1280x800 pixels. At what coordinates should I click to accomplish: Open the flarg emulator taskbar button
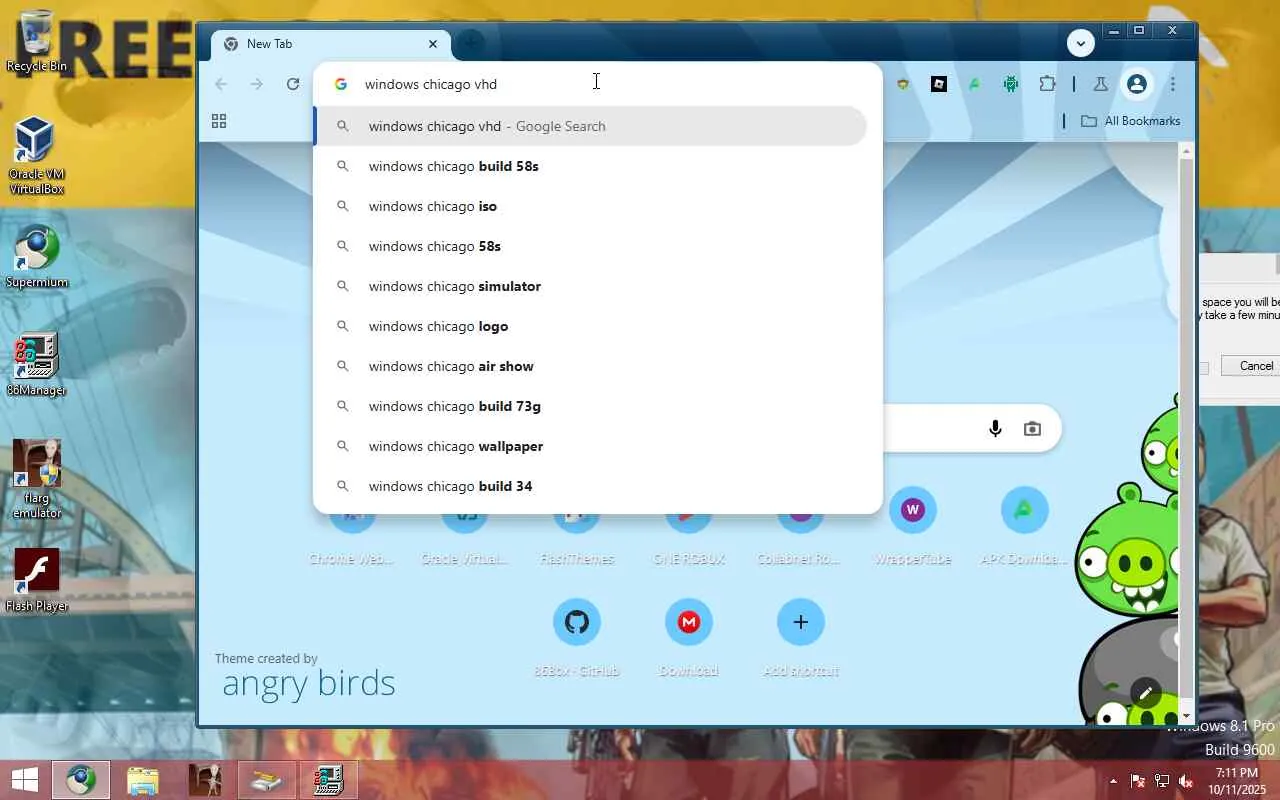[x=205, y=780]
